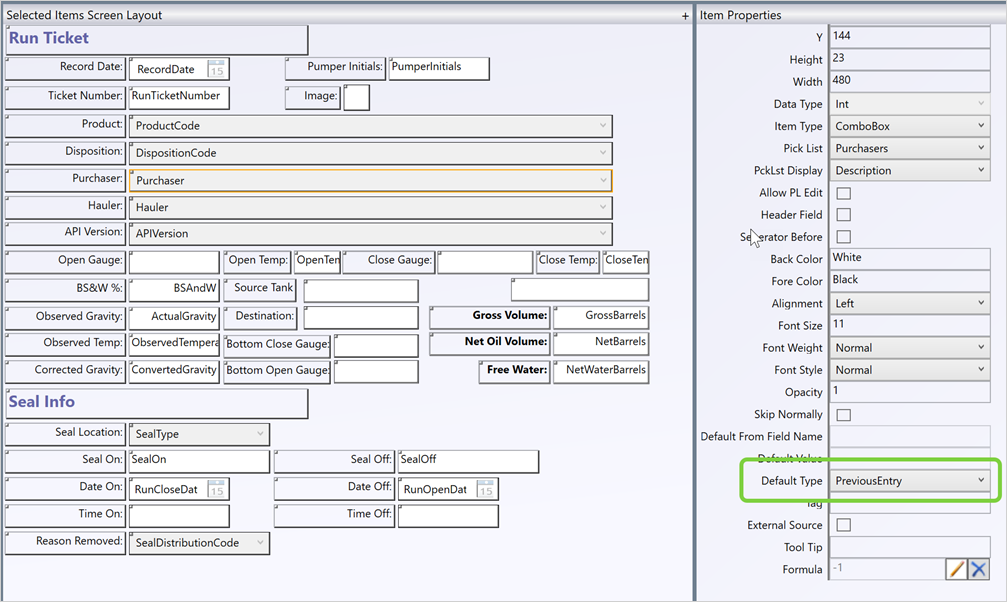Click the Back Color field
The height and width of the screenshot is (602, 1007).
point(909,258)
